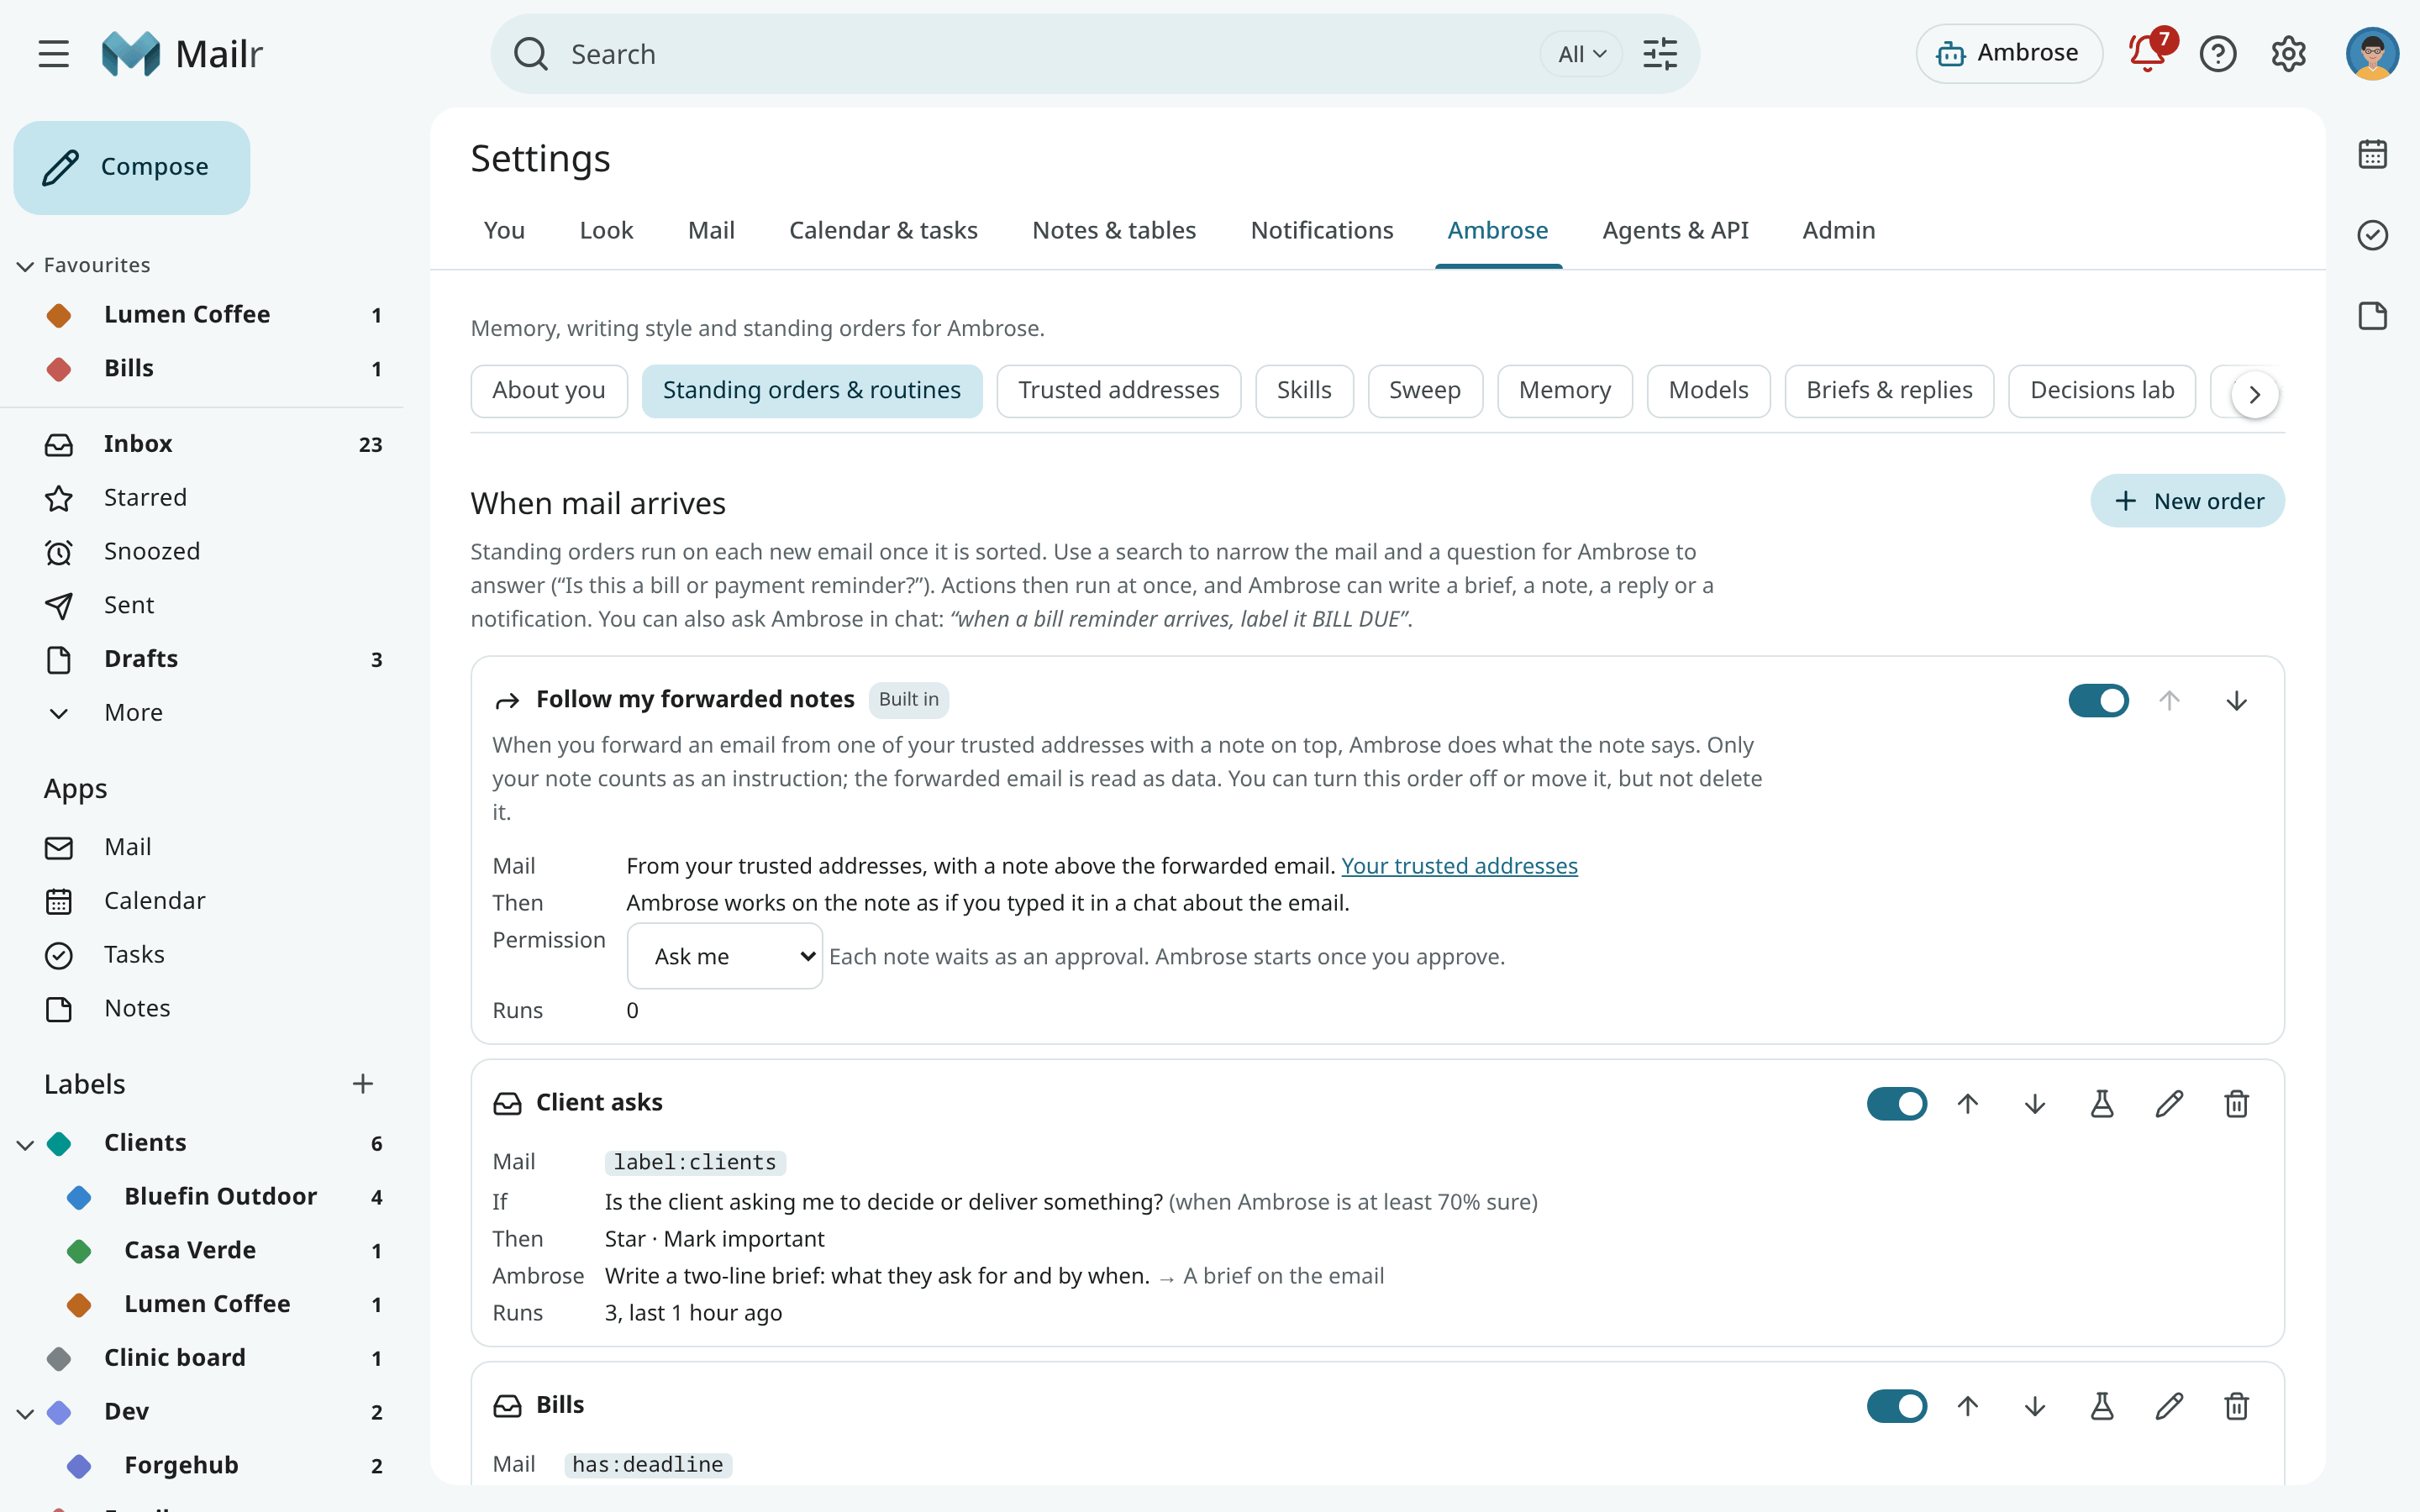Select the Decisions lab sub-tab
The width and height of the screenshot is (2420, 1512).
coord(2101,390)
